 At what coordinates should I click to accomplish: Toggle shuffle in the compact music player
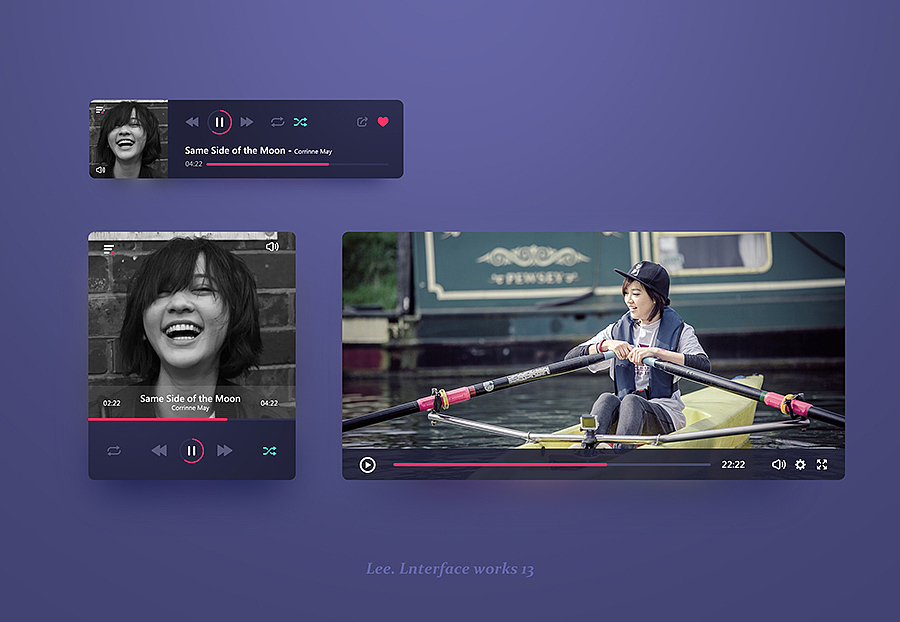coord(300,122)
